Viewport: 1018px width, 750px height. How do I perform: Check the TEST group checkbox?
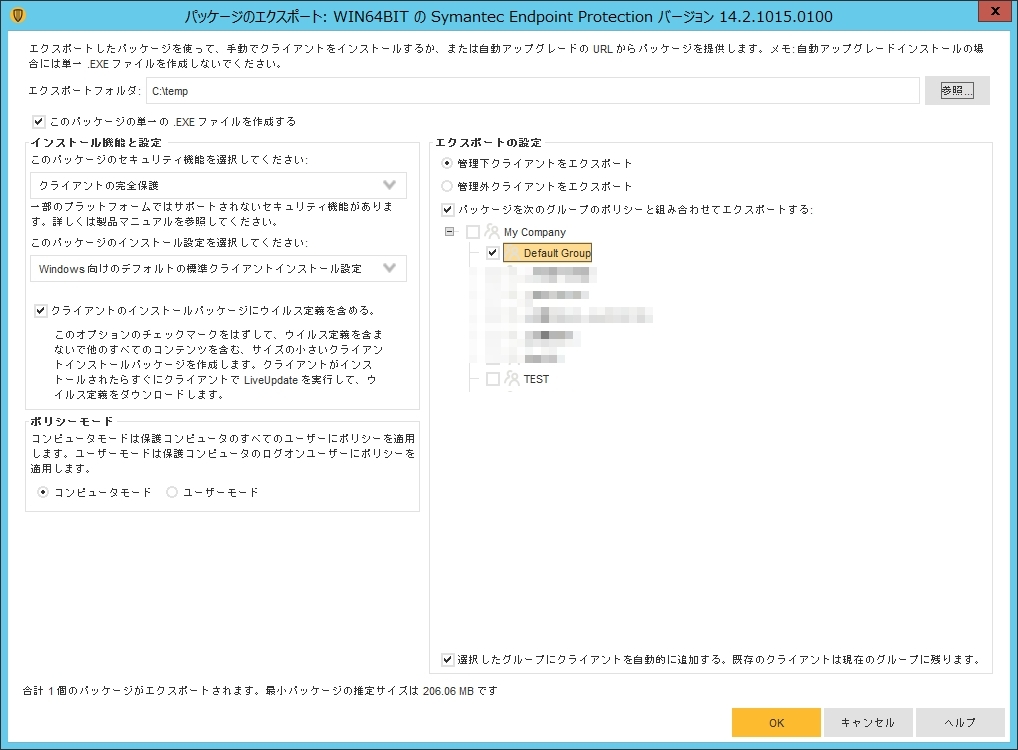(x=493, y=379)
